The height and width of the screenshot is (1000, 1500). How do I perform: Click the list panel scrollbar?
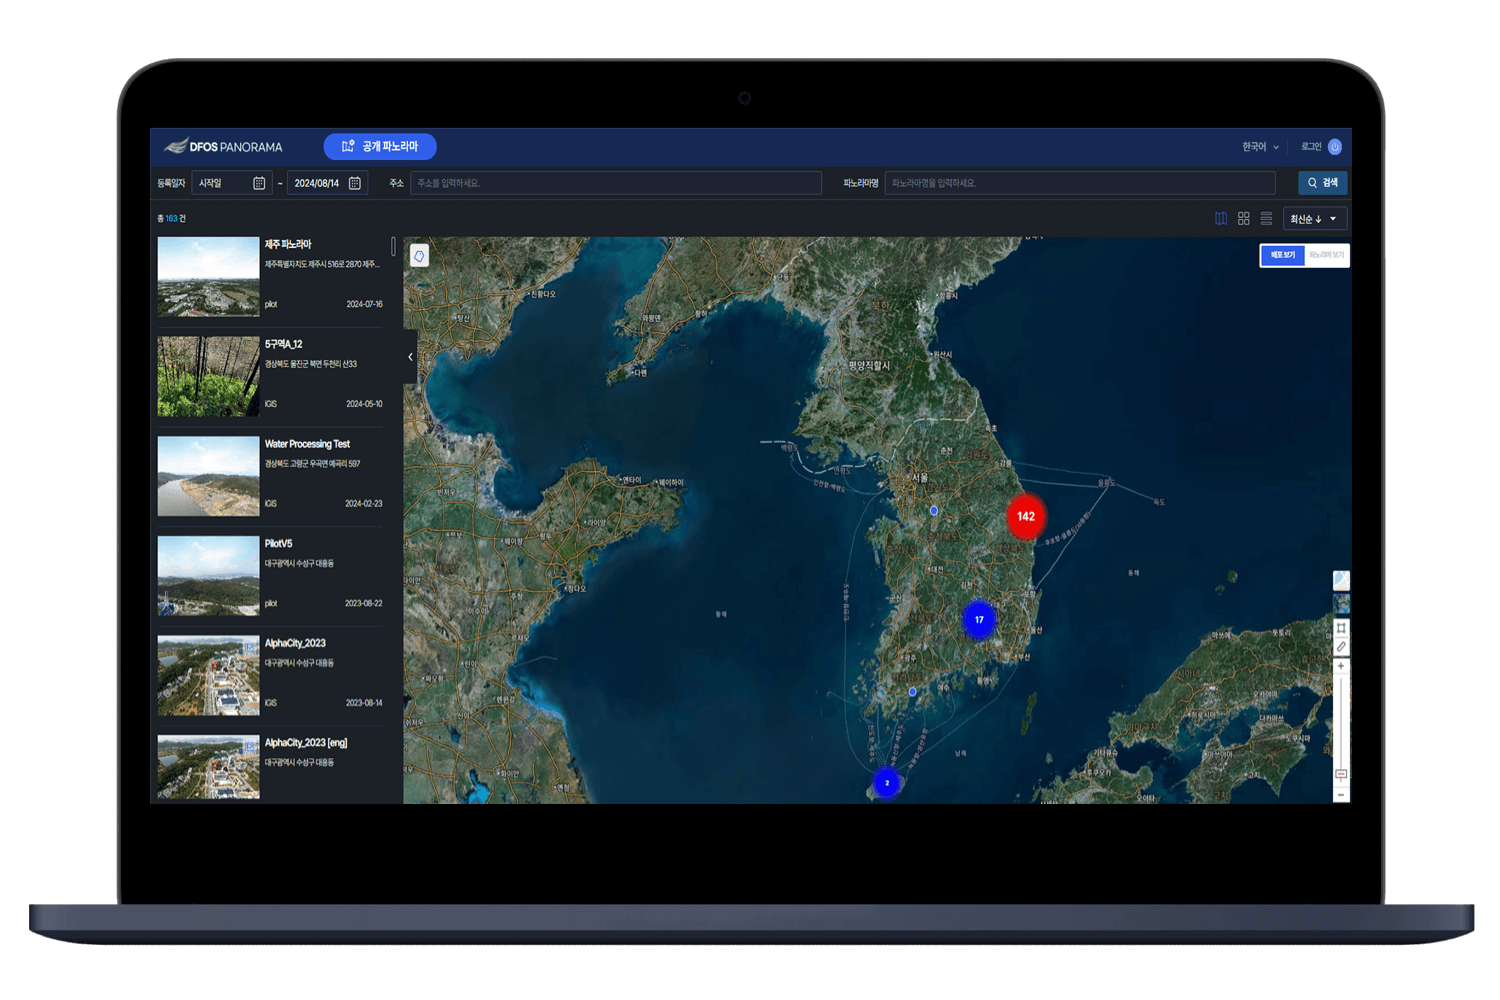(x=393, y=246)
